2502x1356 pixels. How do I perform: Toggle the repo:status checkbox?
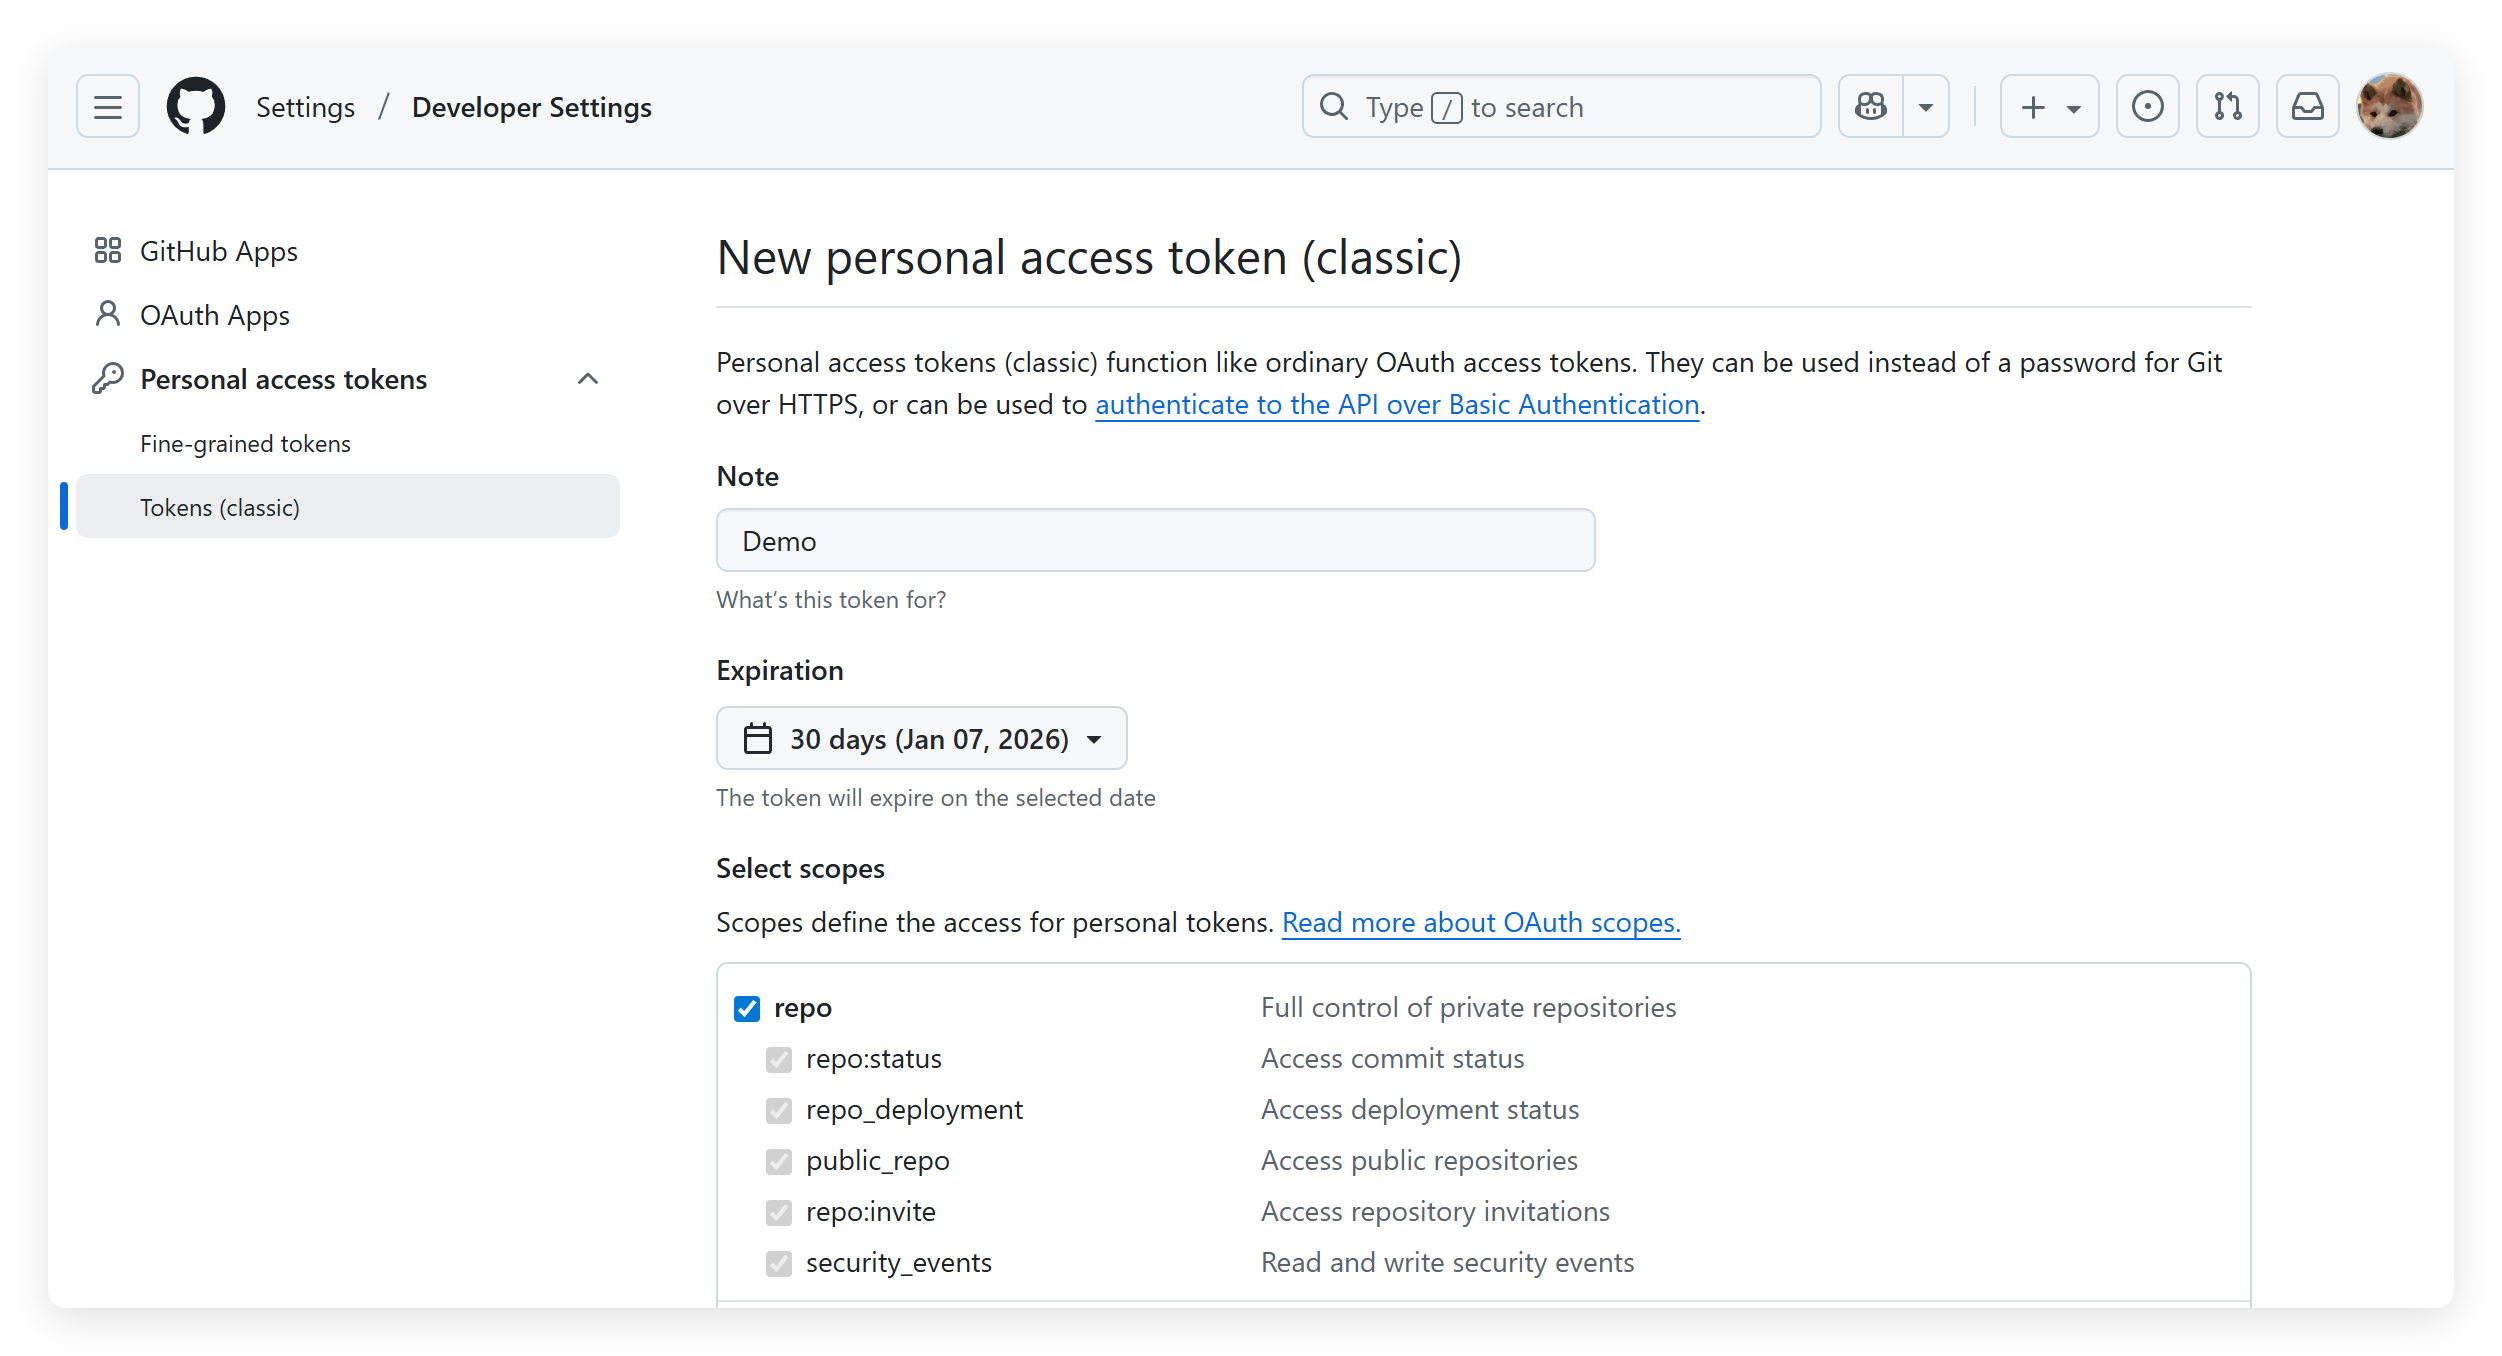[x=779, y=1059]
